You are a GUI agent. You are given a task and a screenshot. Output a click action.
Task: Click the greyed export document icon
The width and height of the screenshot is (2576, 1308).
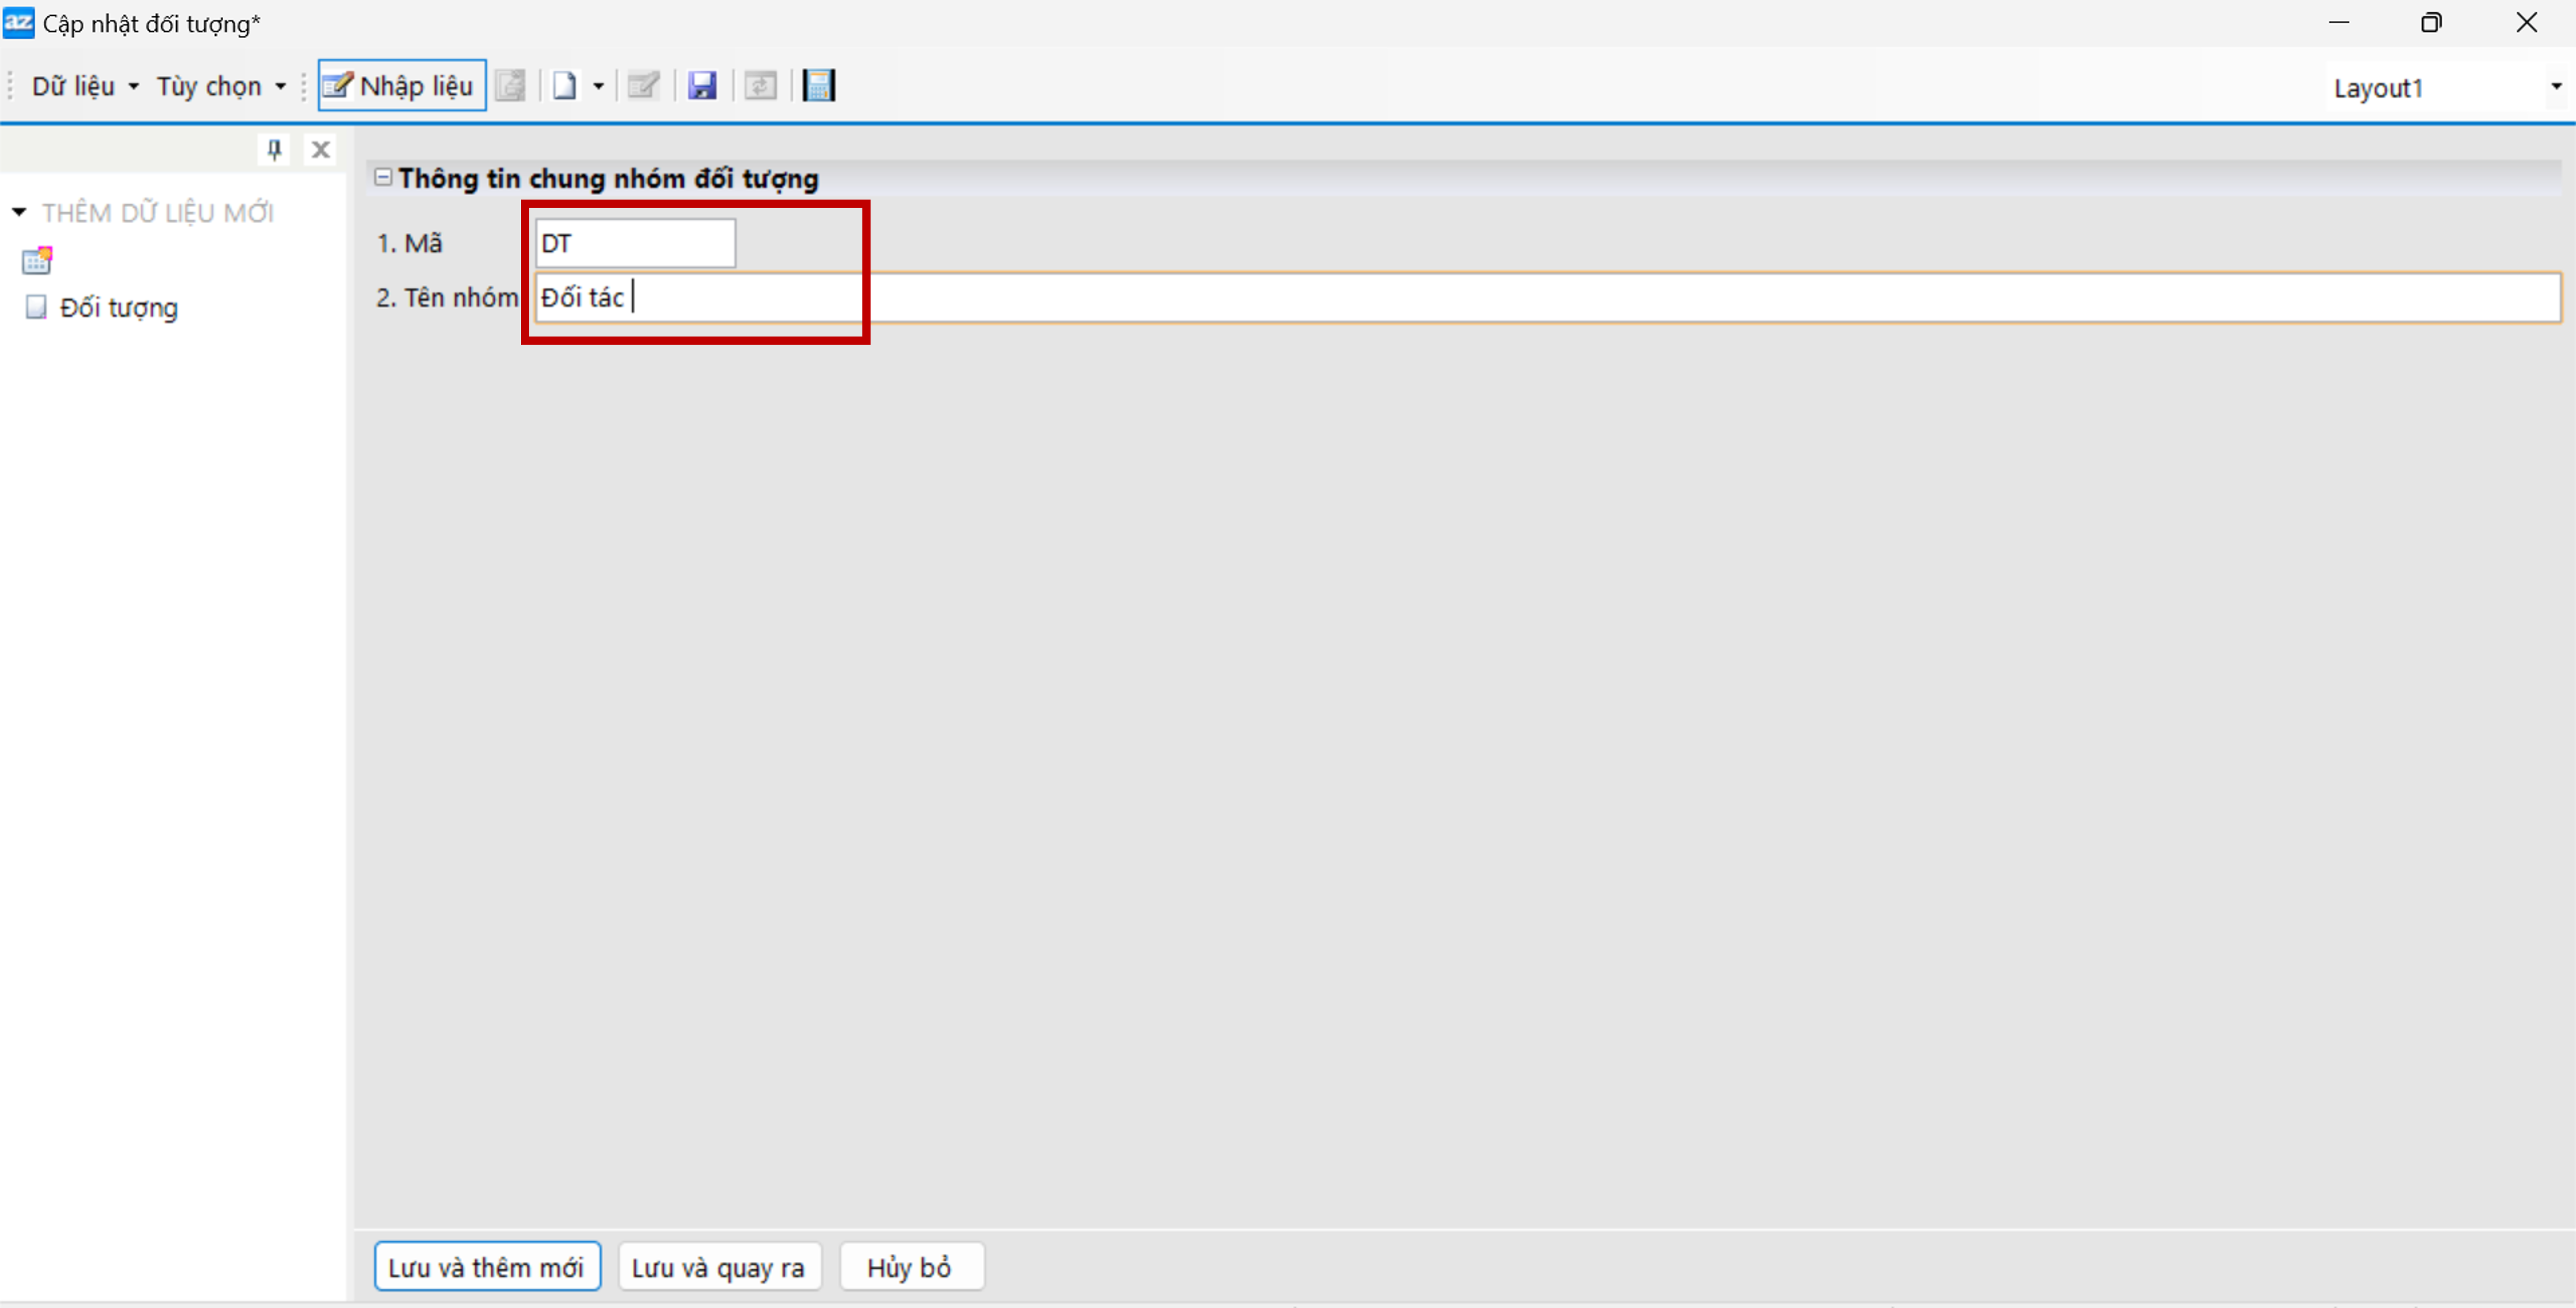pyautogui.click(x=511, y=86)
